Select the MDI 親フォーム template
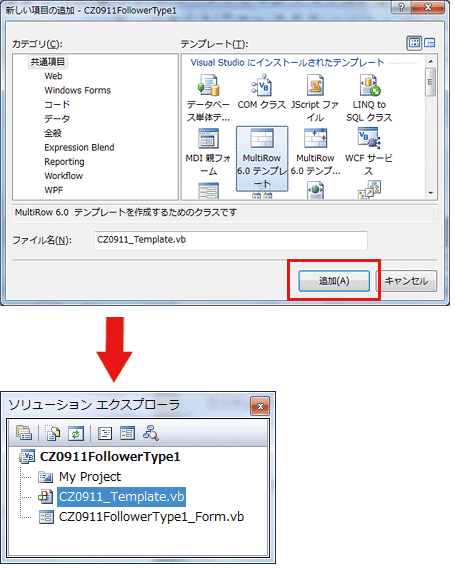Screen dimensions: 455x568 tap(208, 152)
